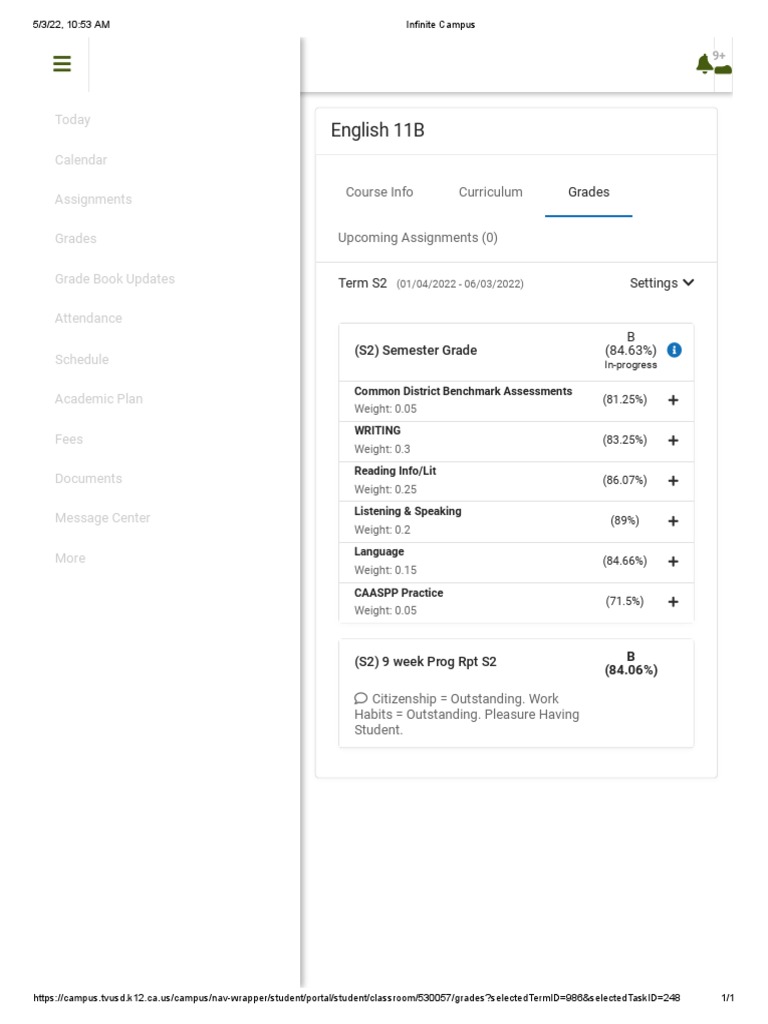Open Grade Book Updates link

[x=115, y=279]
